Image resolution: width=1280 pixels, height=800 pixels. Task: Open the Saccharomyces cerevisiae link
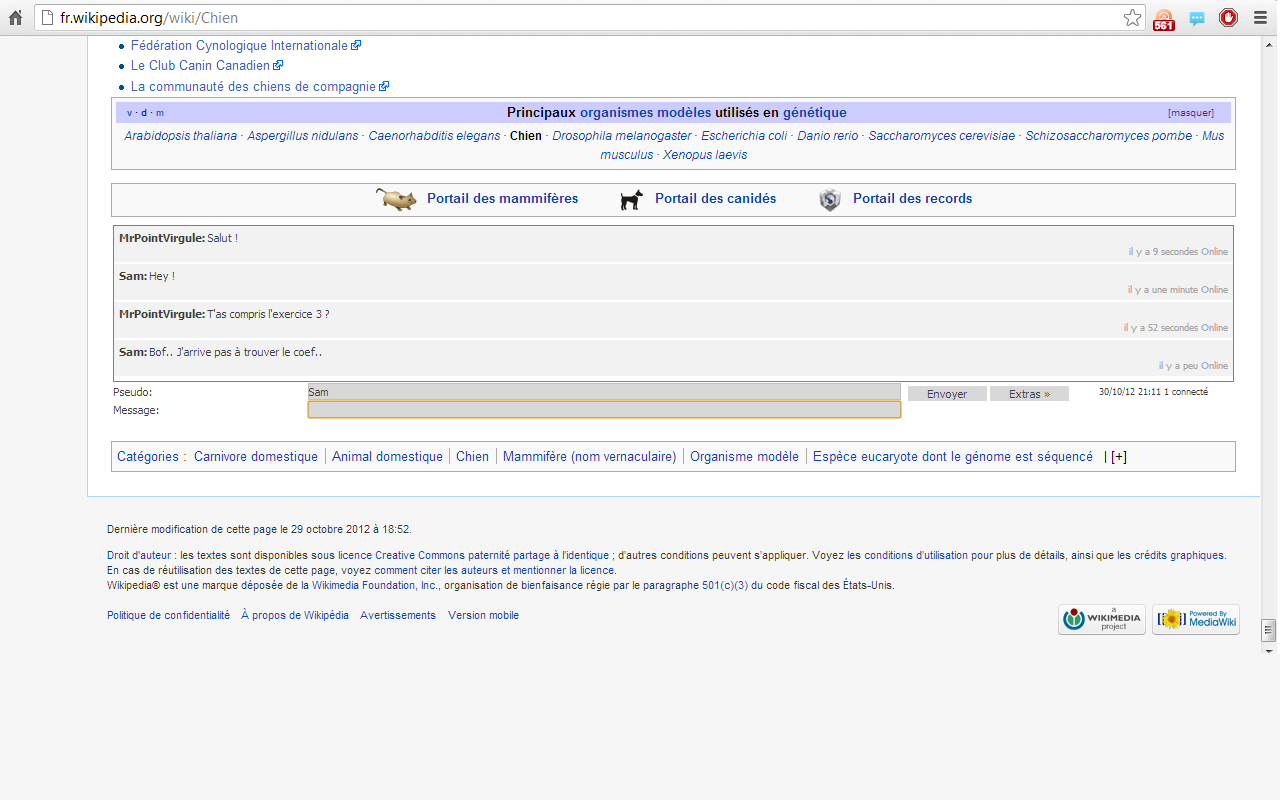[x=942, y=136]
